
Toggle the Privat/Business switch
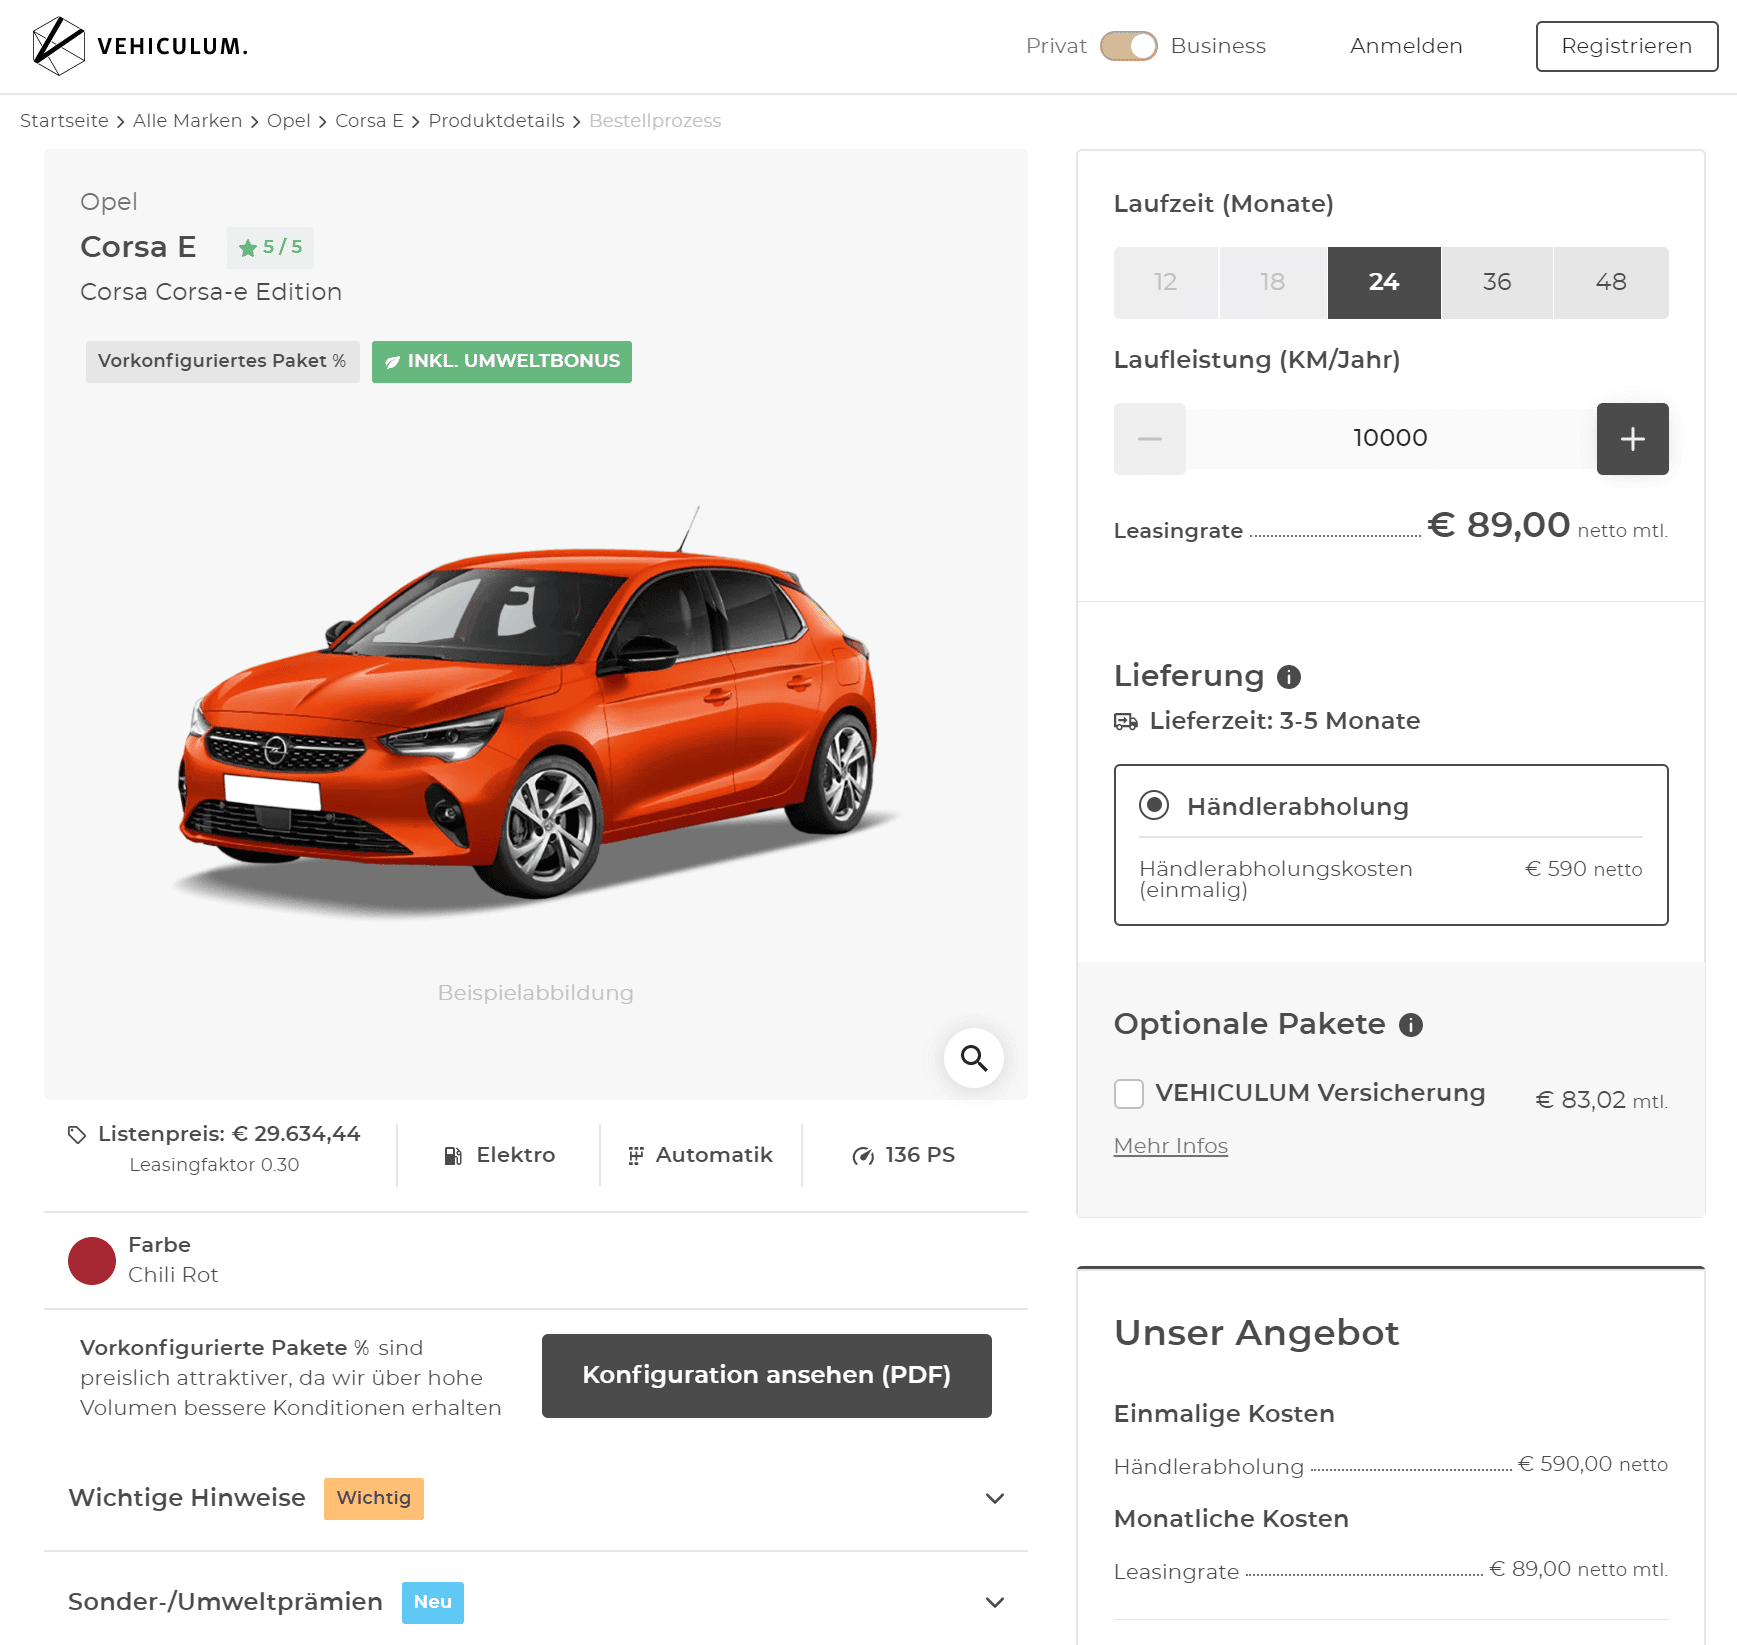(x=1128, y=46)
